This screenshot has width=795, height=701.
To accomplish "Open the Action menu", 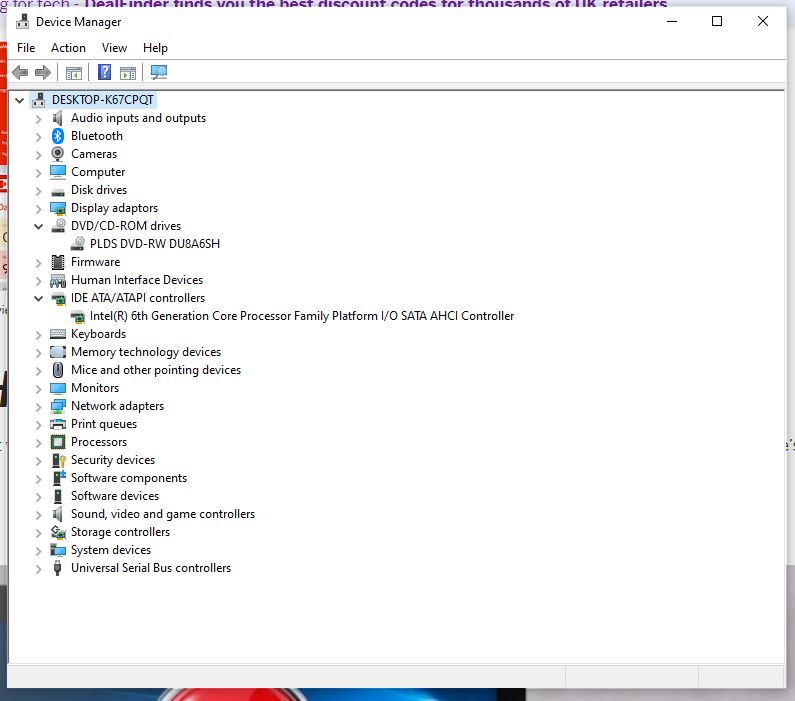I will click(x=68, y=48).
